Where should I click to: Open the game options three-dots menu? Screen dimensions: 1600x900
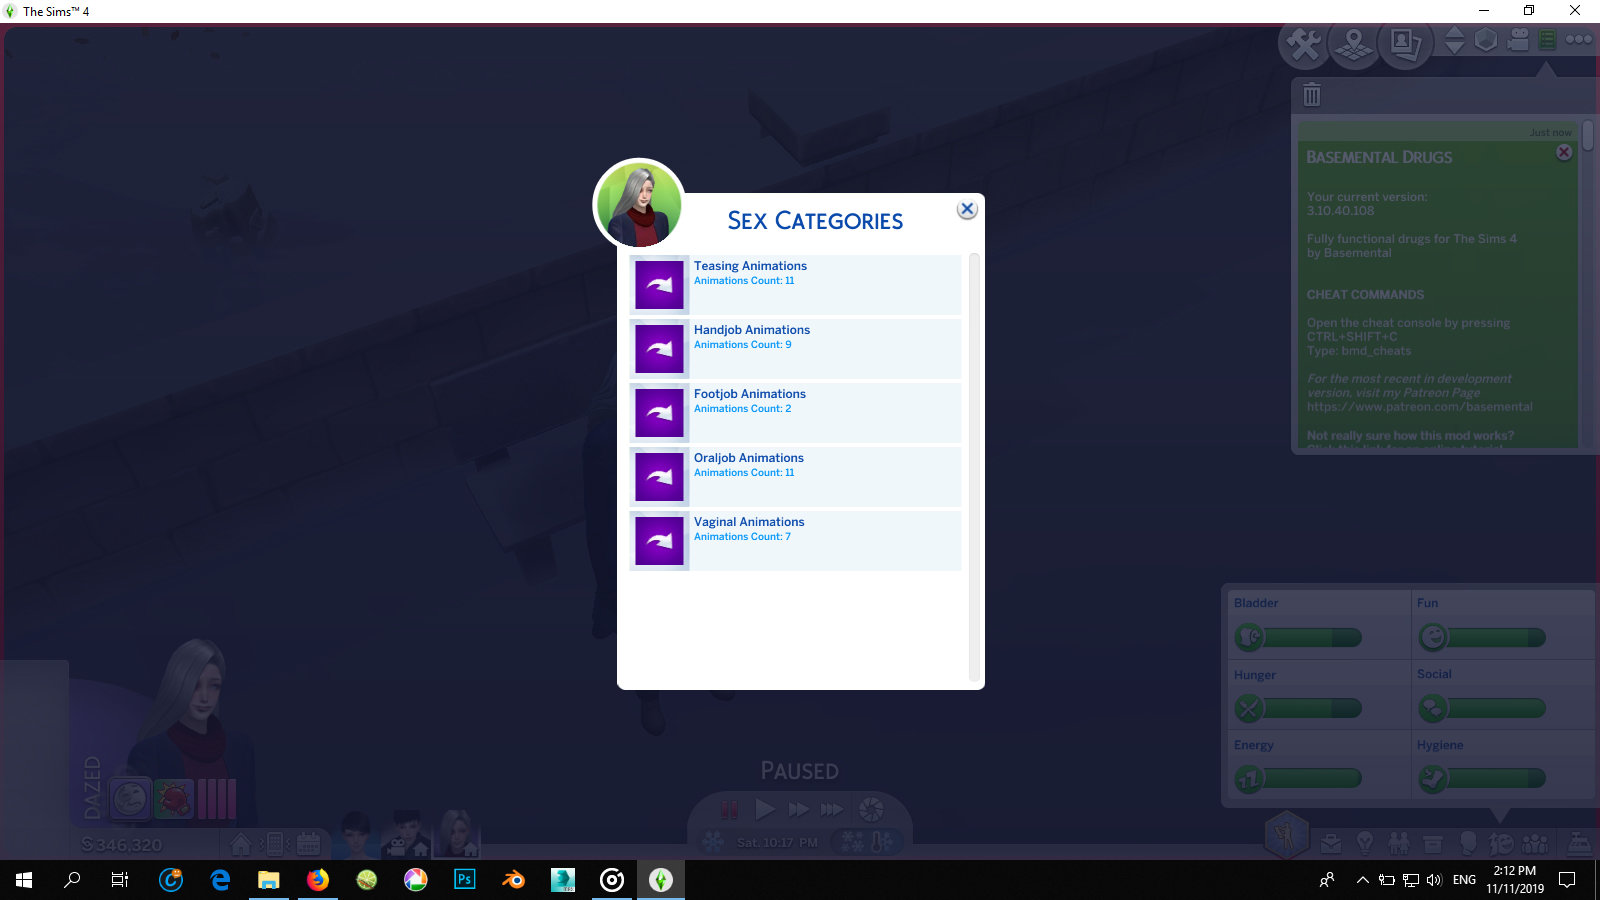(1579, 40)
